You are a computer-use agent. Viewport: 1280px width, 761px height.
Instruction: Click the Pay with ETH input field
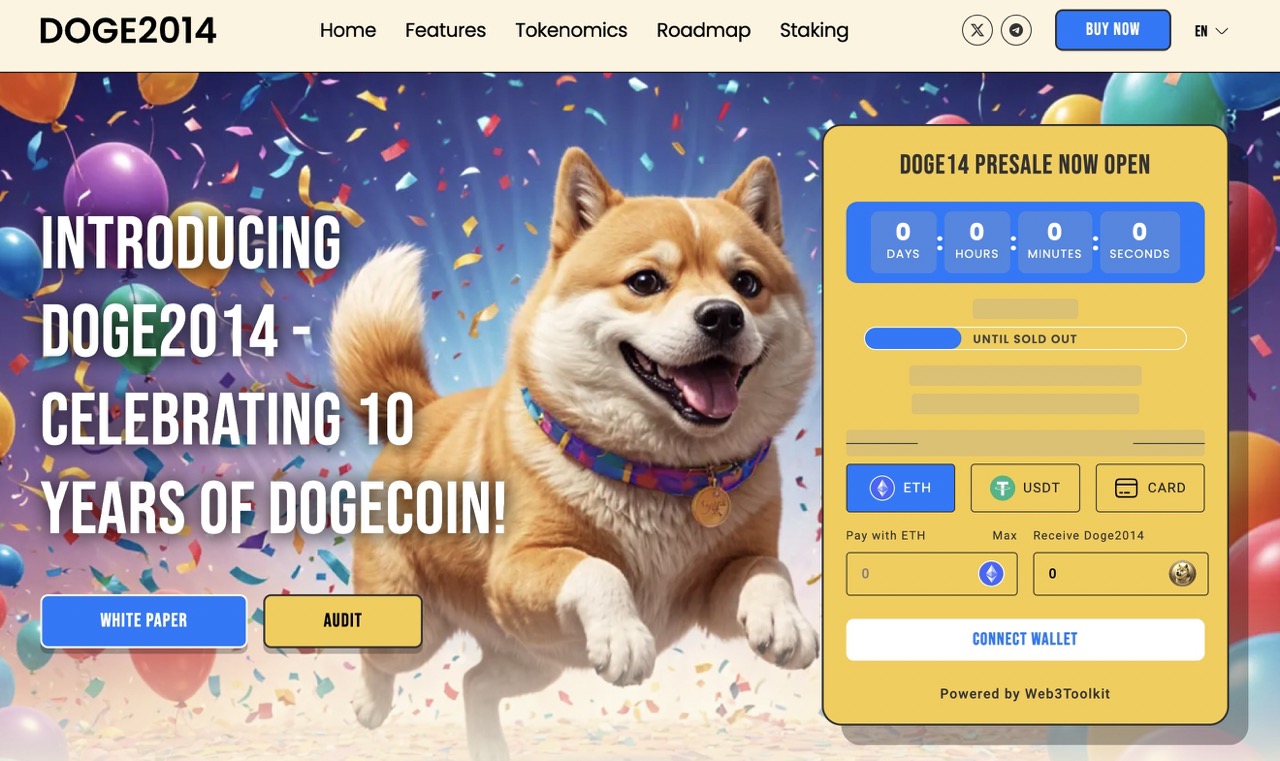pos(931,574)
